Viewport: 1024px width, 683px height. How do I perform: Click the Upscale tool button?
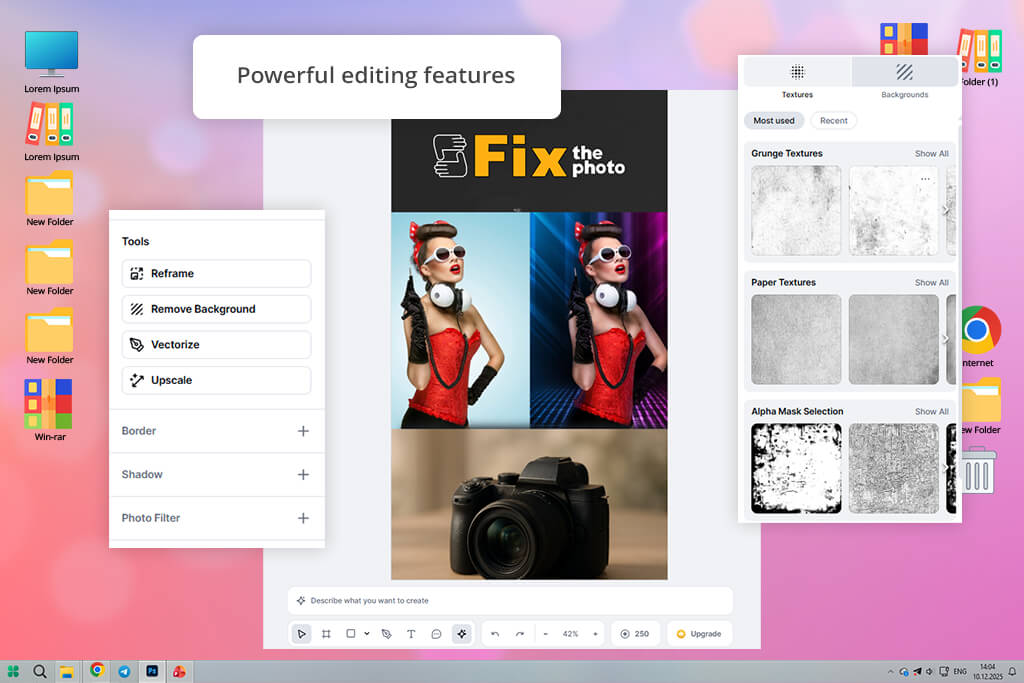tap(216, 380)
